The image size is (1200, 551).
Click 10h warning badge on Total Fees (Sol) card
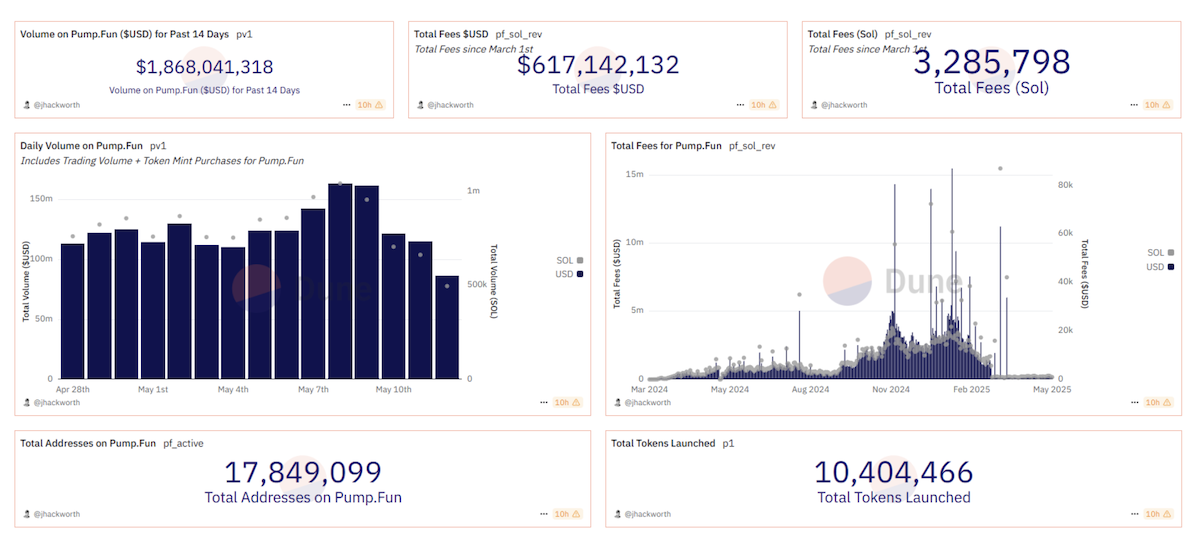[x=1158, y=104]
